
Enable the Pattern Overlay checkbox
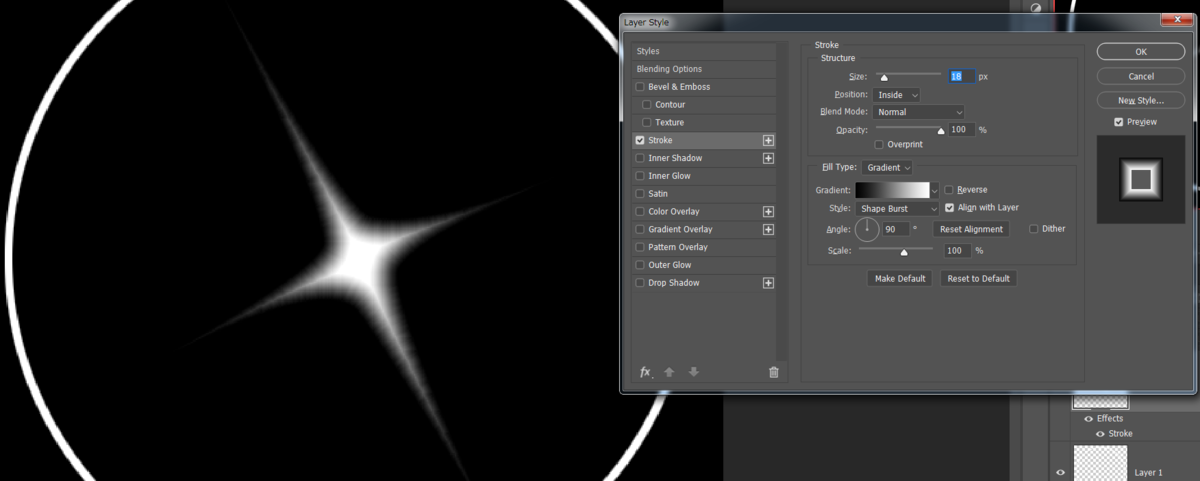point(640,247)
